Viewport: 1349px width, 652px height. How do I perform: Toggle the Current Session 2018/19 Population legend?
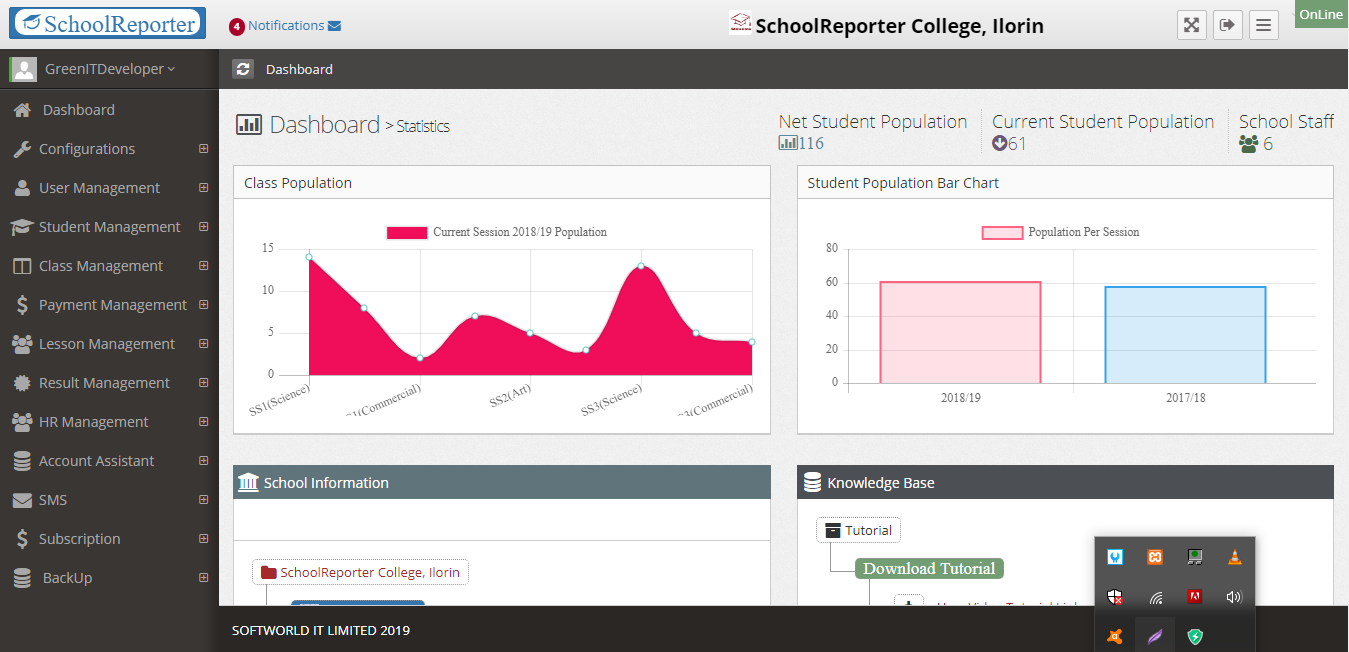497,232
